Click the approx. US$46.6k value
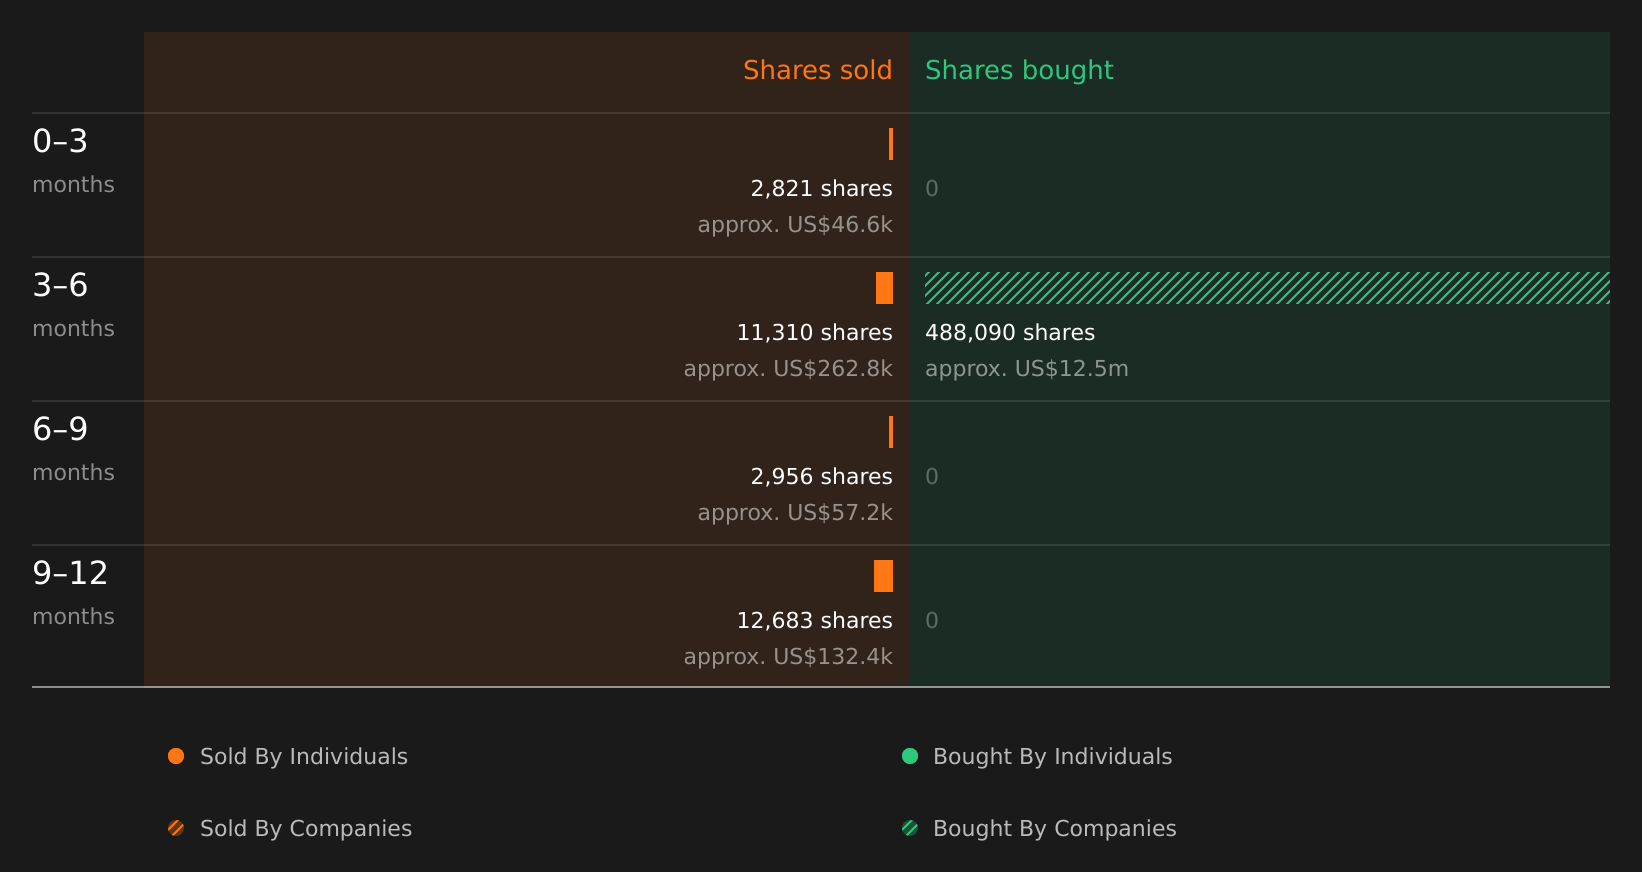Screen dimensions: 1642x872 pos(795,225)
